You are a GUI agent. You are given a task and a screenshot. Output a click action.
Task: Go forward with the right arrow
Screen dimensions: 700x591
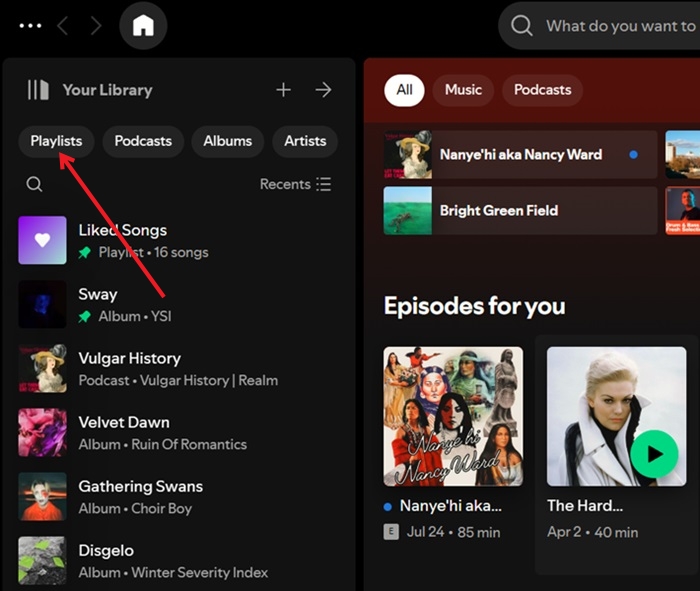pyautogui.click(x=96, y=26)
